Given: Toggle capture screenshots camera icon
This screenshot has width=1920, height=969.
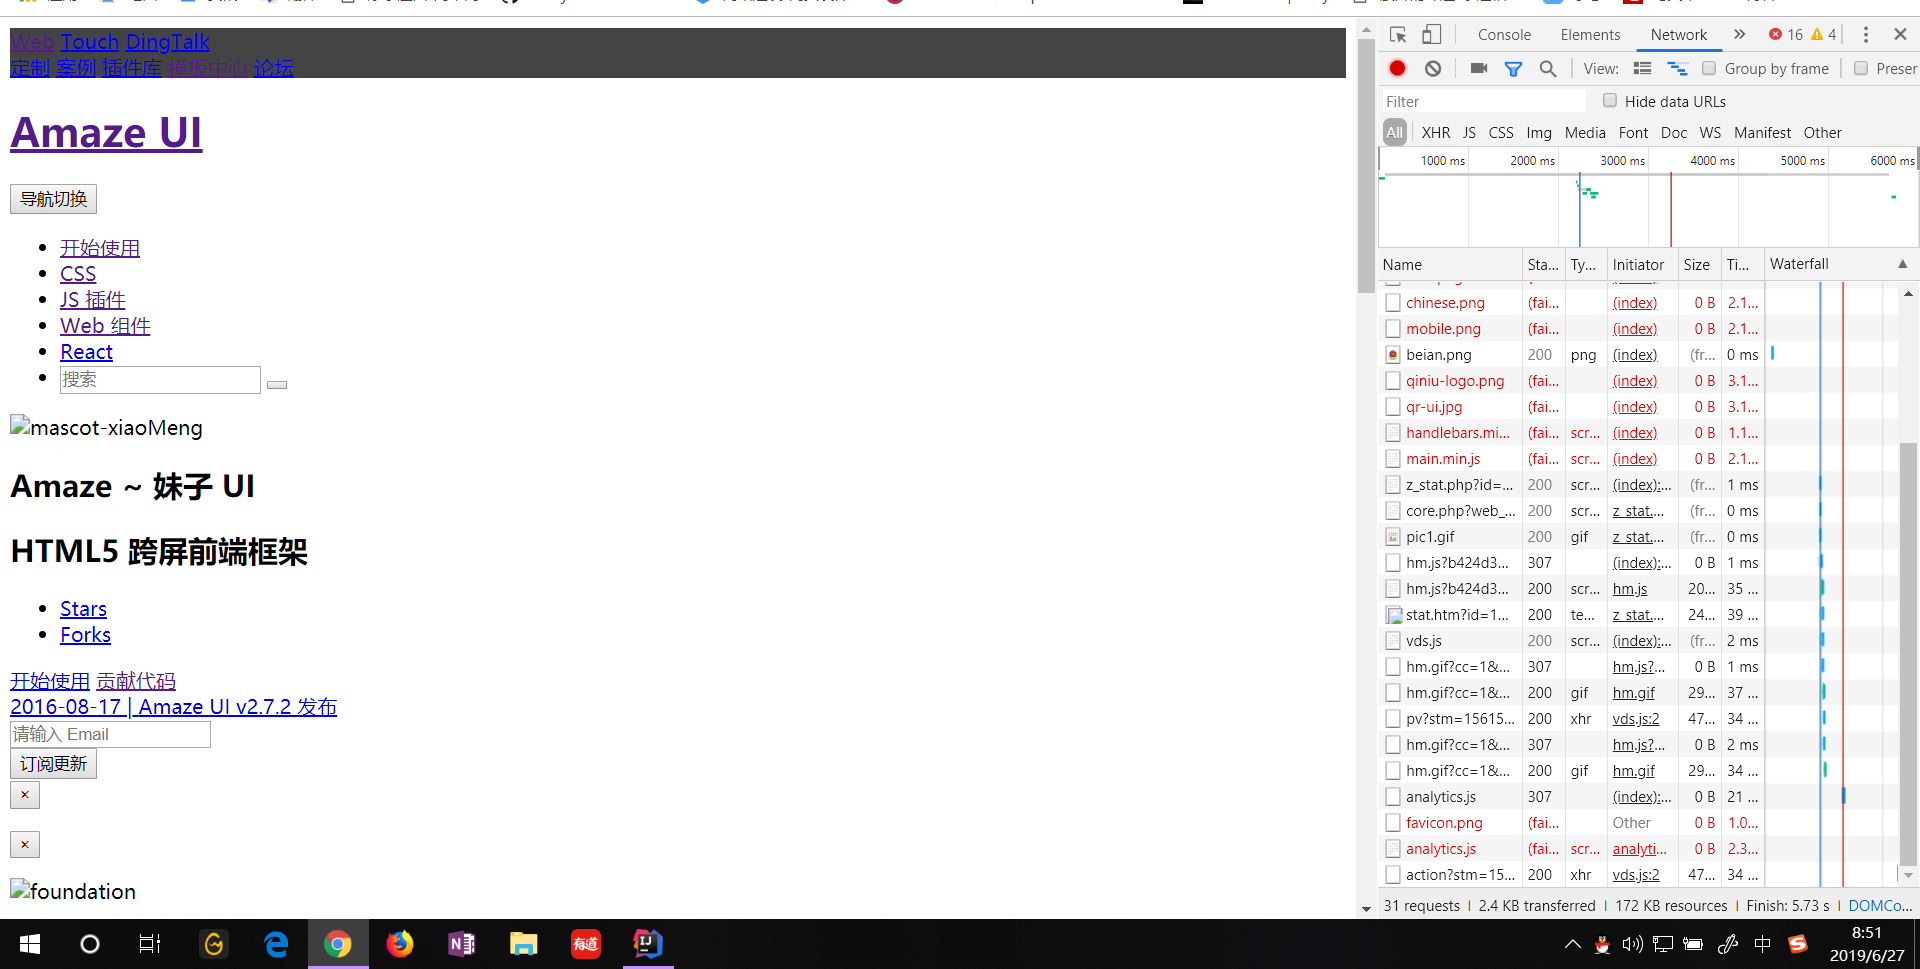Looking at the screenshot, I should 1479,68.
